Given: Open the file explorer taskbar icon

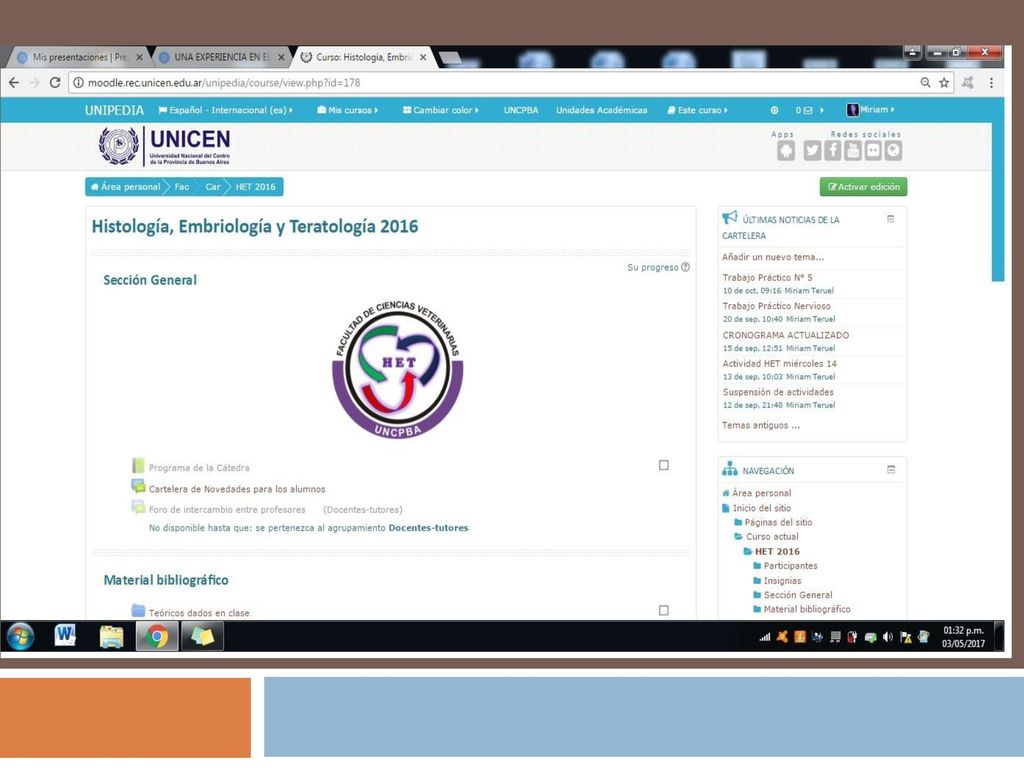Looking at the screenshot, I should (x=111, y=637).
